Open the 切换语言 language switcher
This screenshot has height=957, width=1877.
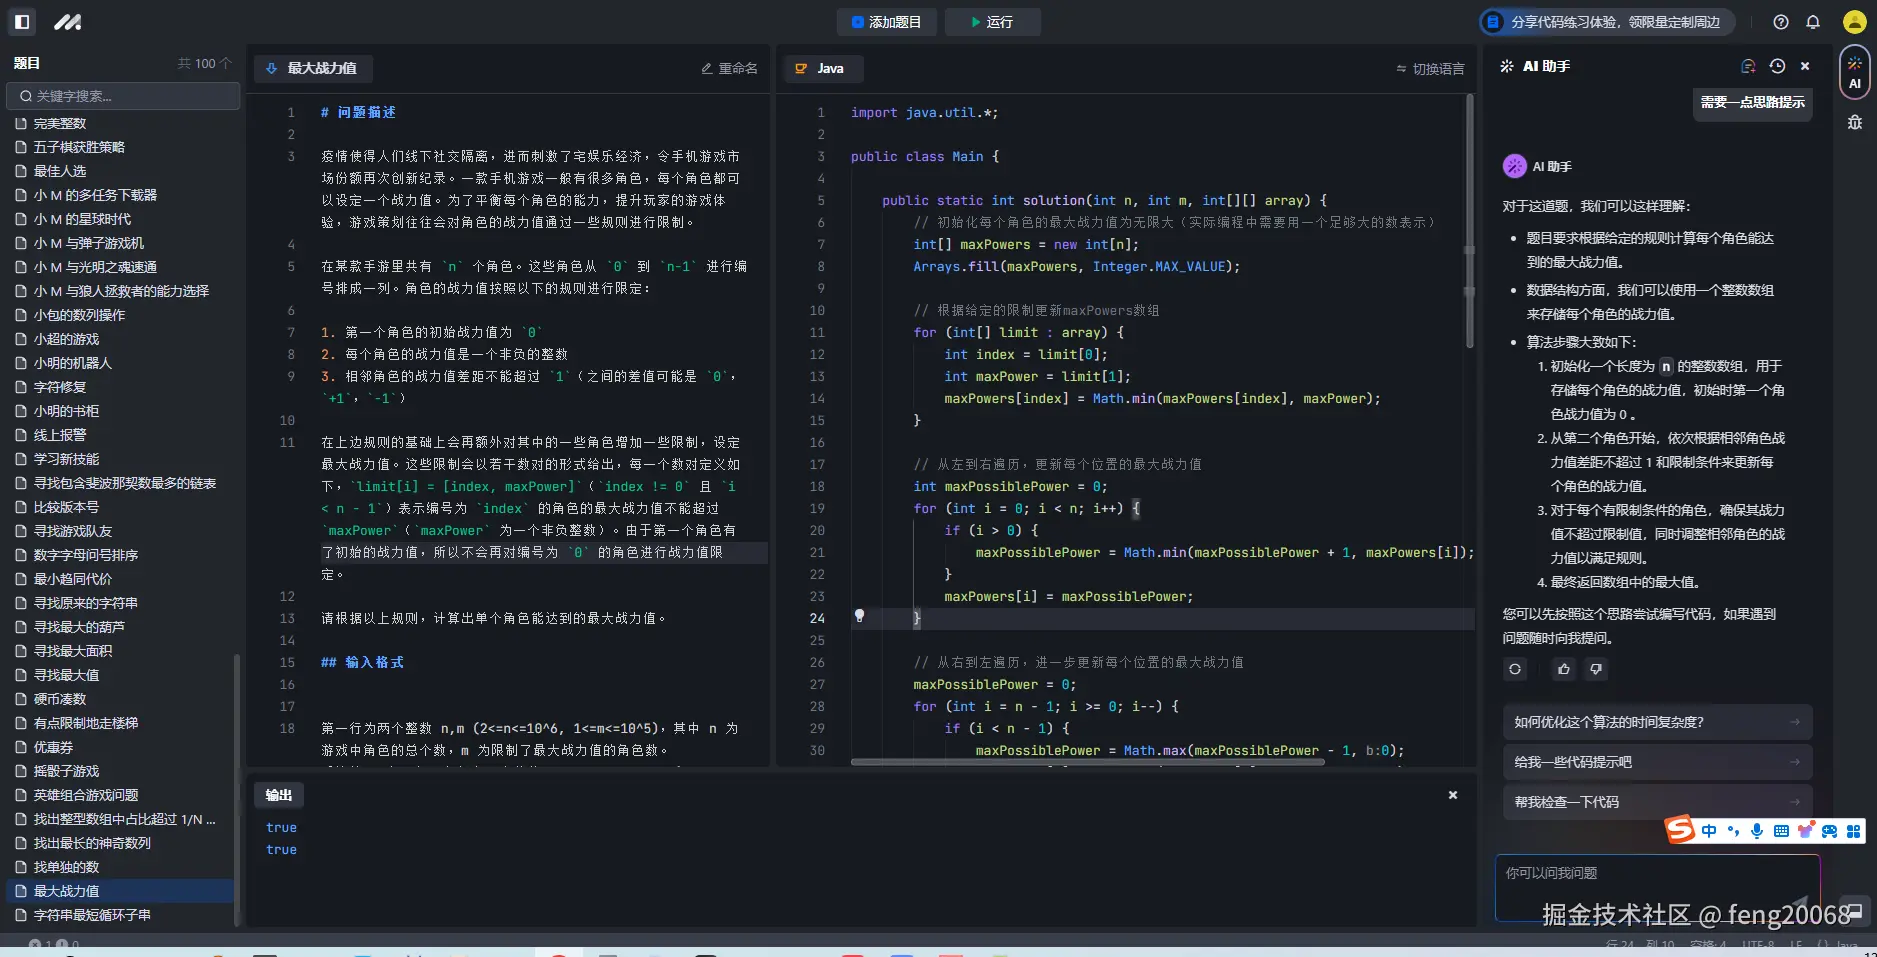point(1430,69)
